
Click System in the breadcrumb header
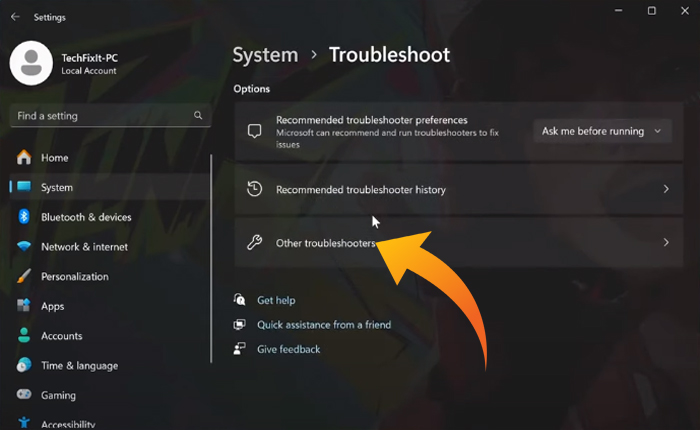click(x=265, y=55)
